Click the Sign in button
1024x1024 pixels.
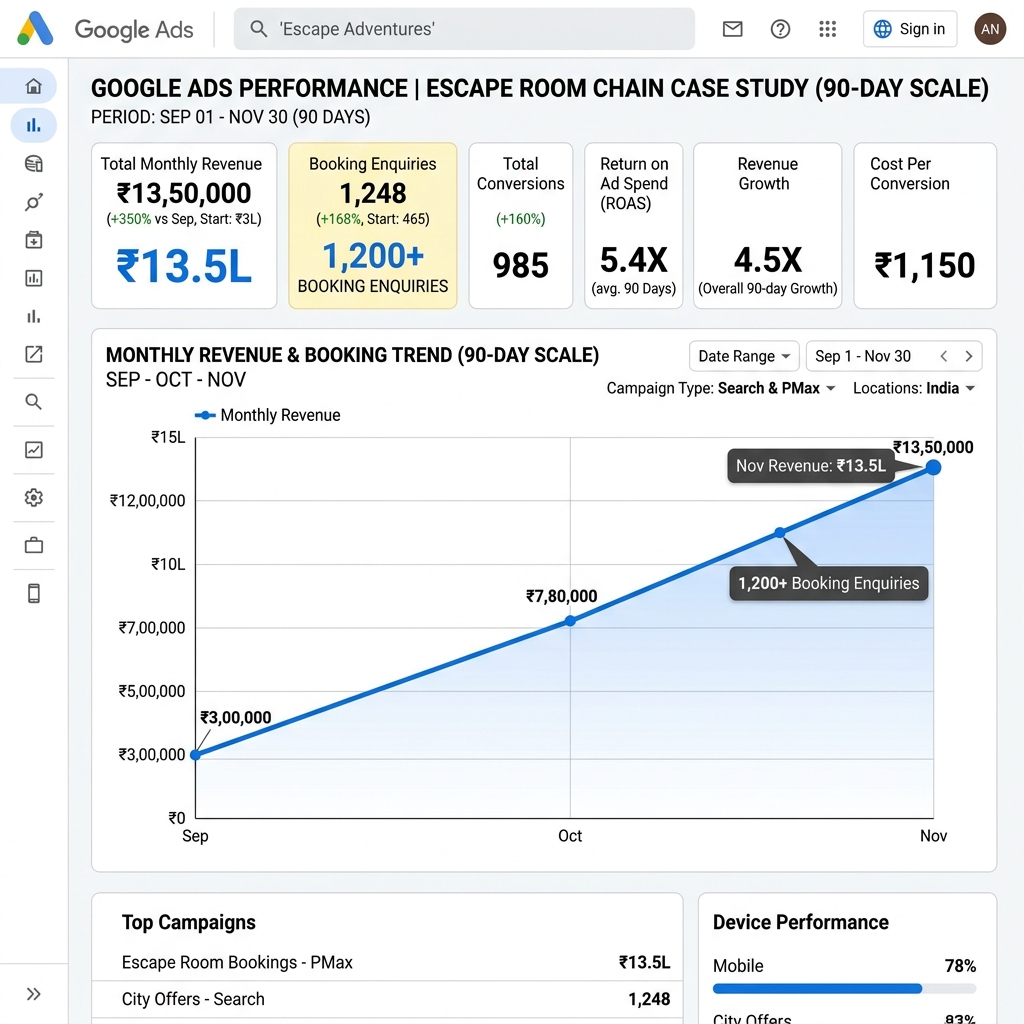910,29
